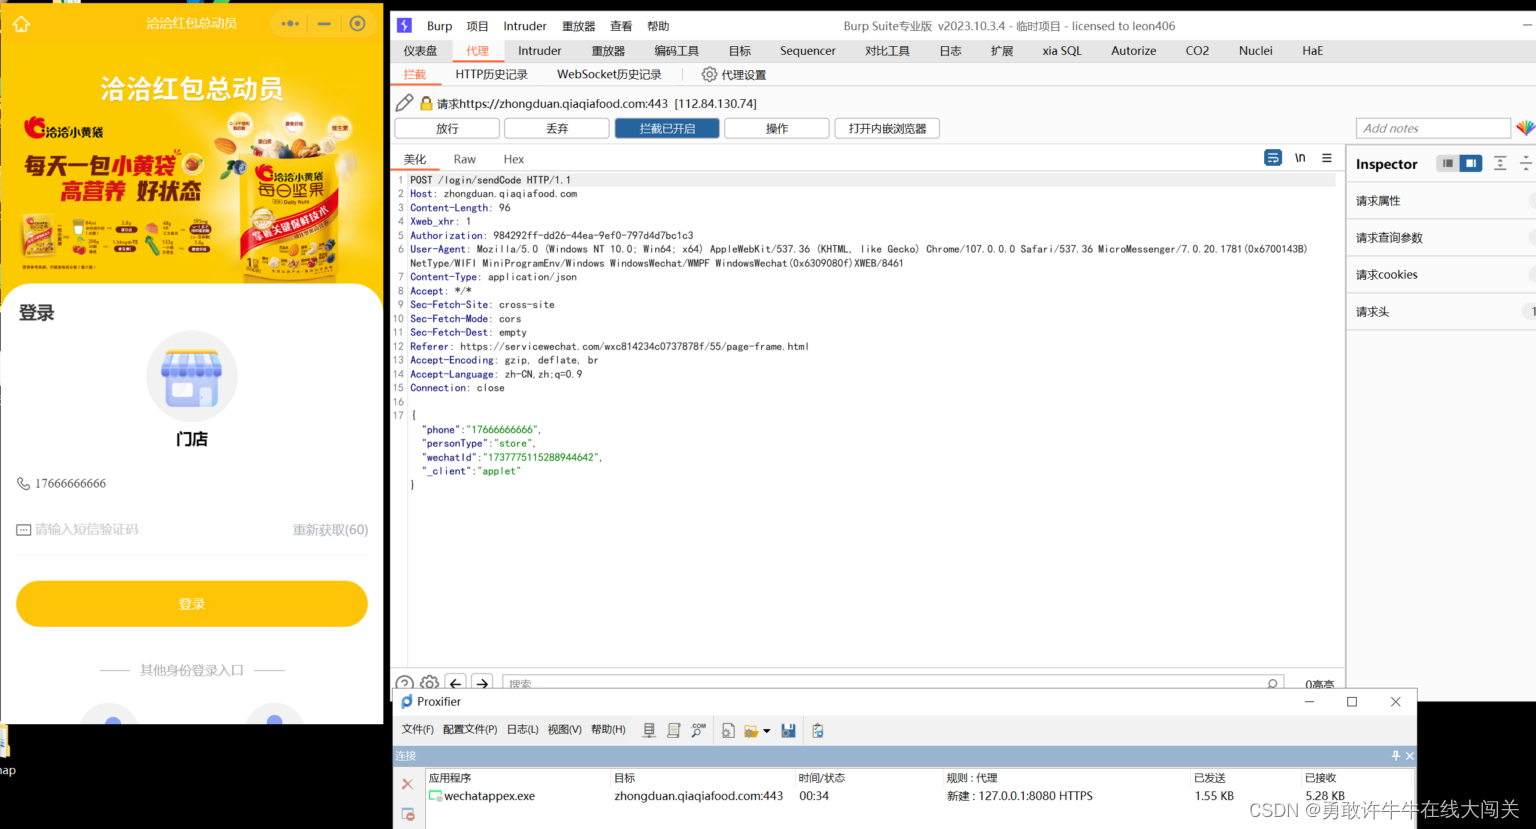The image size is (1536, 829).
Task: Tap the home icon in the mini-program header
Action: (21, 24)
